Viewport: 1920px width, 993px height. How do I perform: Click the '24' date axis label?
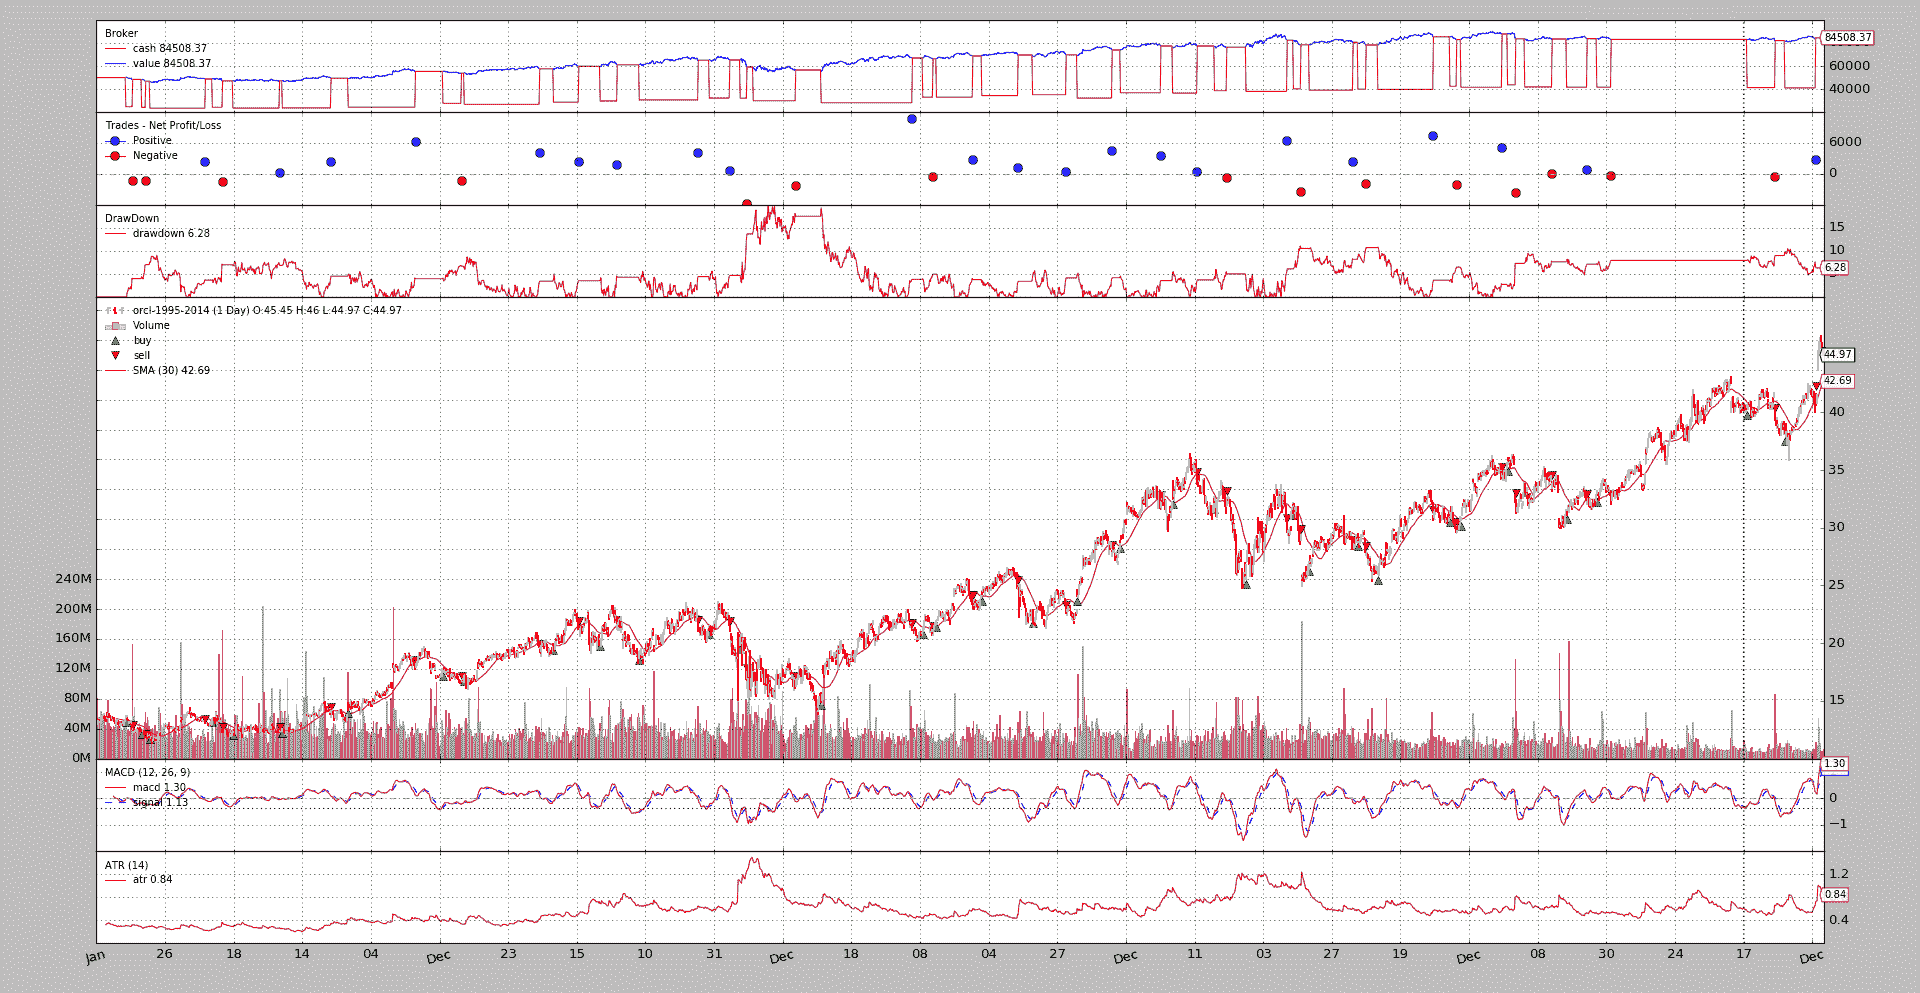coord(1675,953)
